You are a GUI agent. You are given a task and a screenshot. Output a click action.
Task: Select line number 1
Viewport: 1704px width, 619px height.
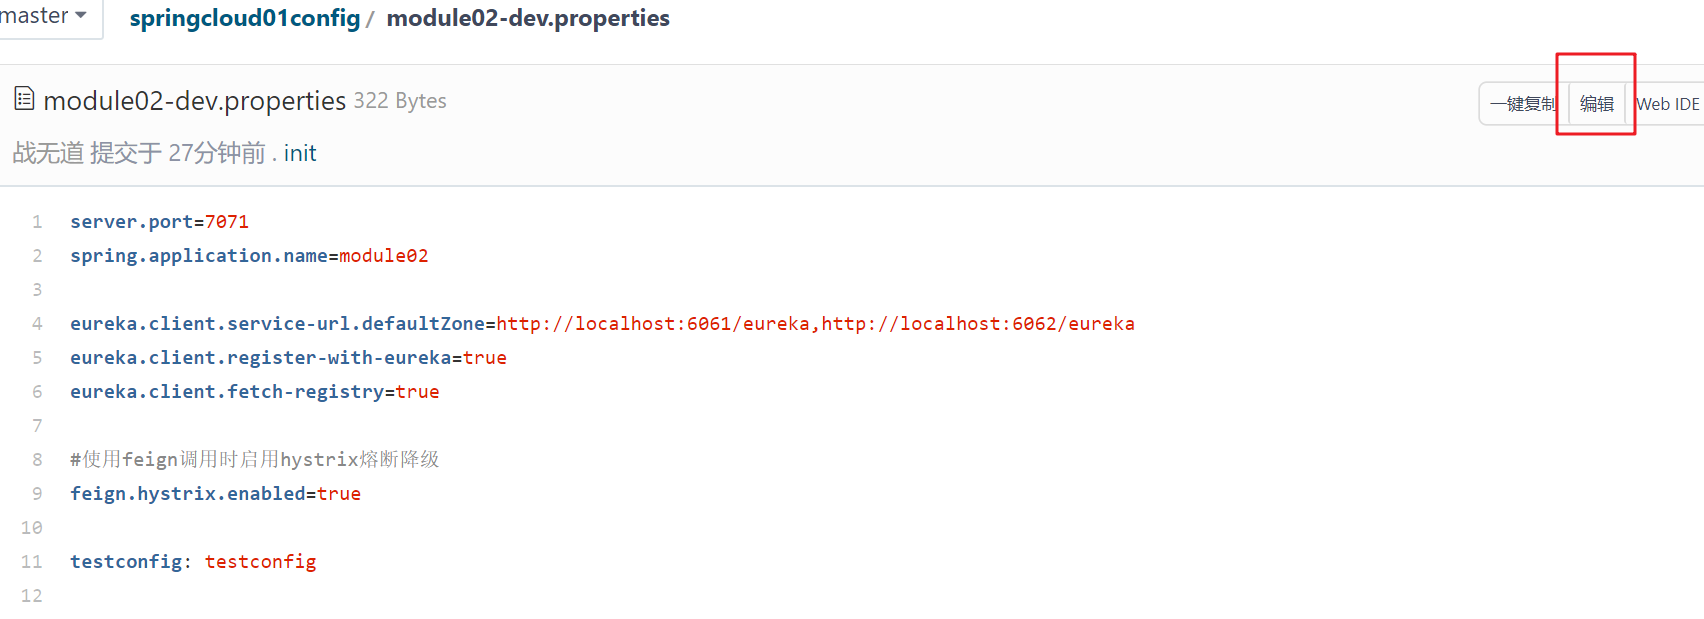pos(37,222)
